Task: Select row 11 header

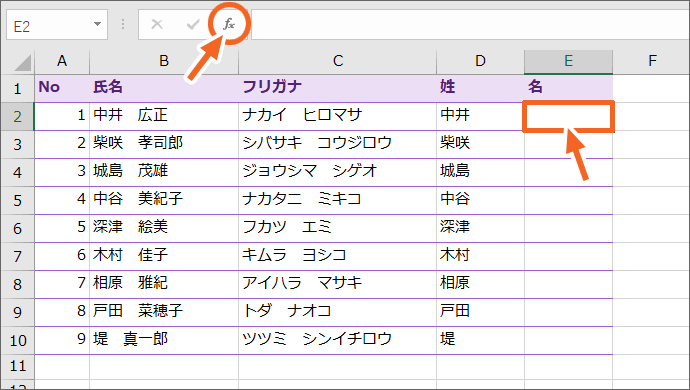Action: [x=18, y=366]
